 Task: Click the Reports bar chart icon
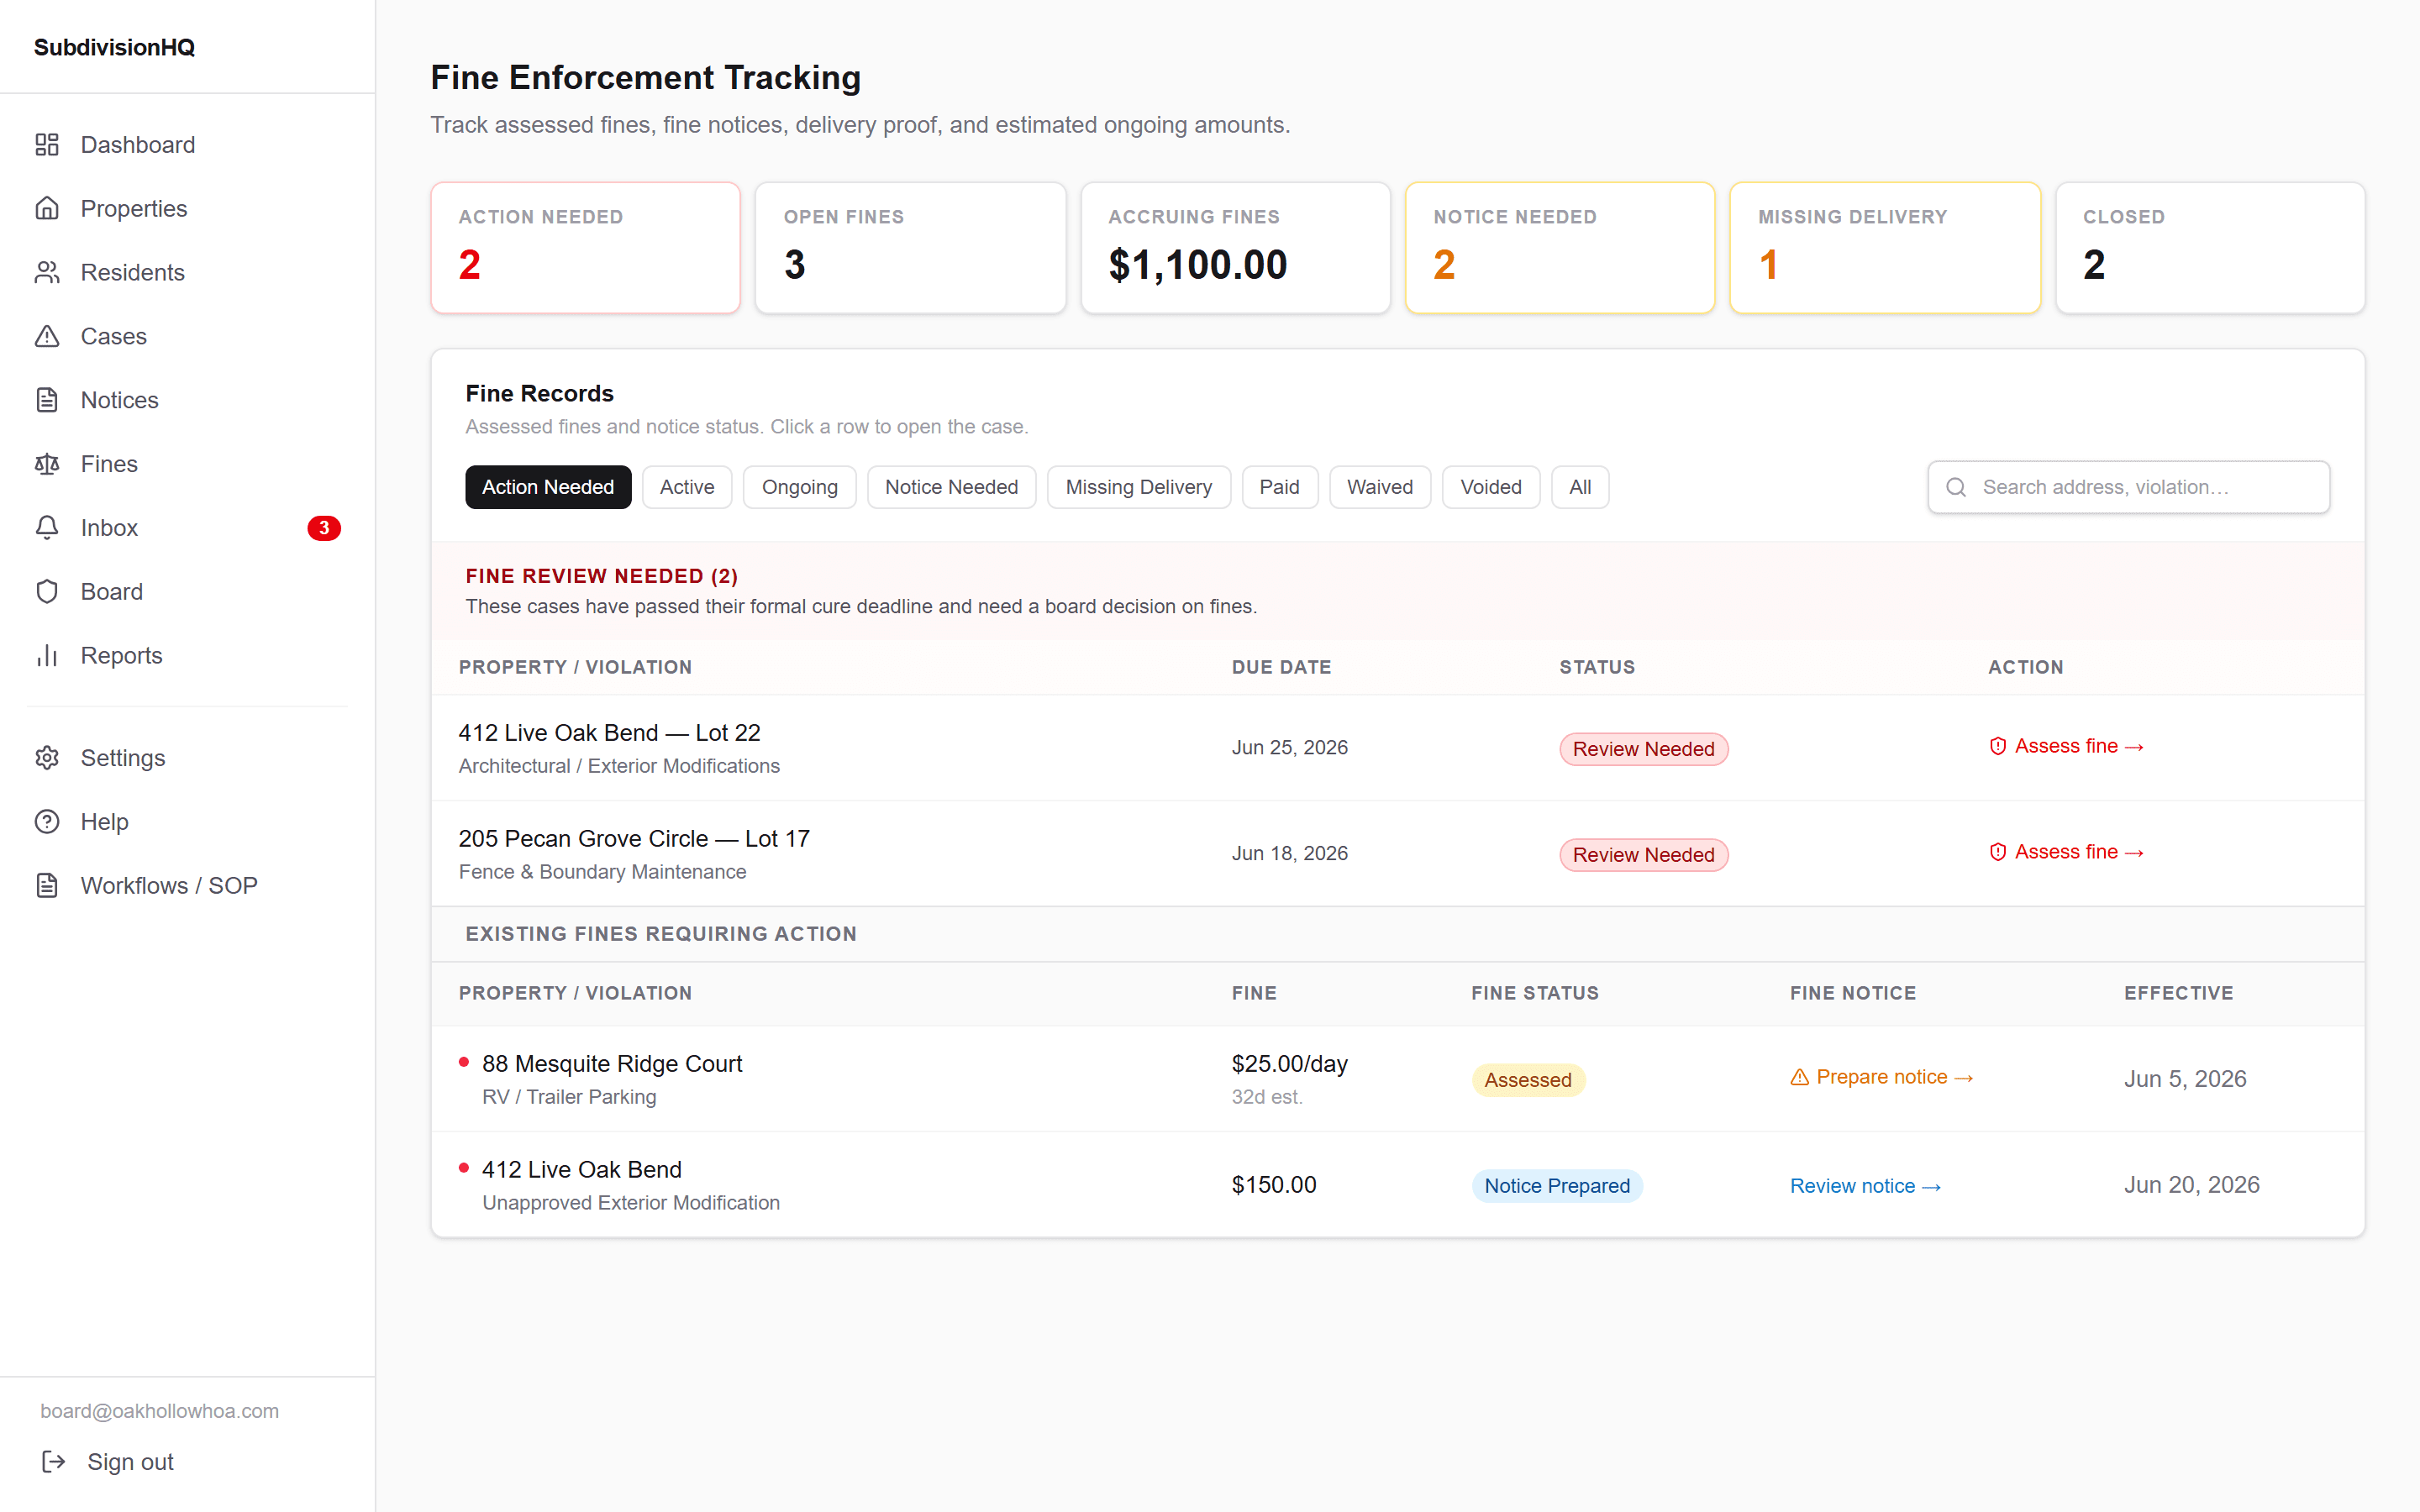click(x=47, y=656)
